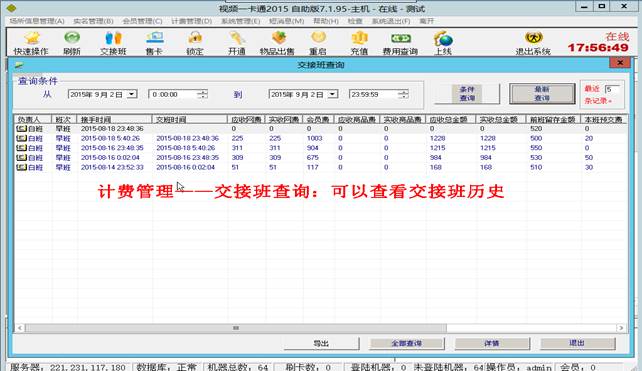Click the 条件查询 conditional query button
This screenshot has height=371, width=642.
point(467,94)
